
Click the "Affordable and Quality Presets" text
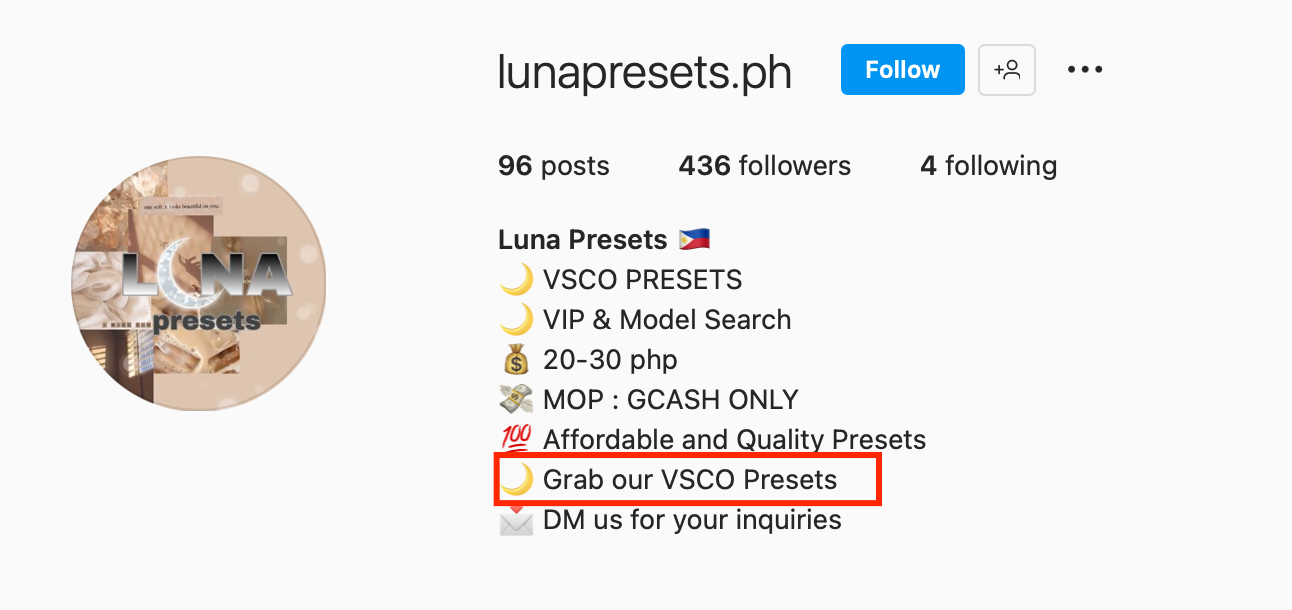[x=734, y=440]
